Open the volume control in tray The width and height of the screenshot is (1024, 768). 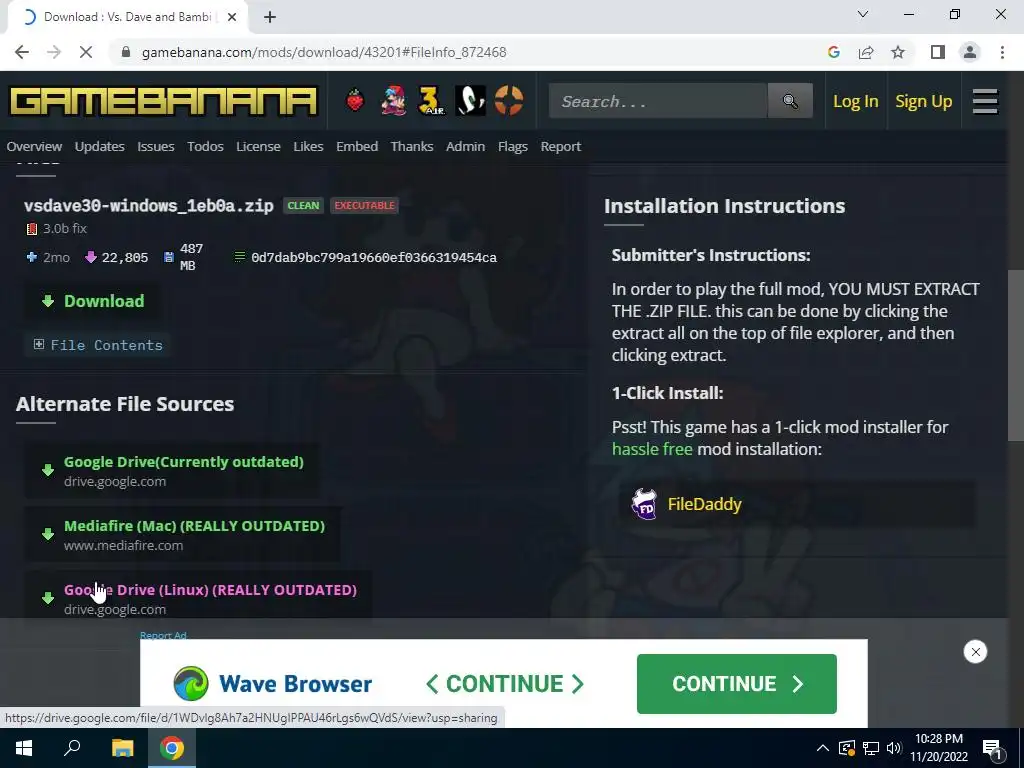(x=894, y=748)
